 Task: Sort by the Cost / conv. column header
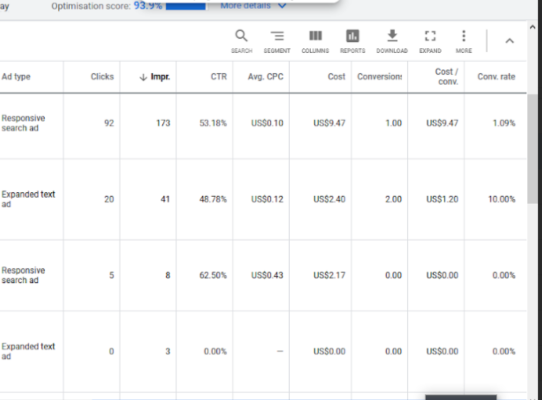pos(447,77)
